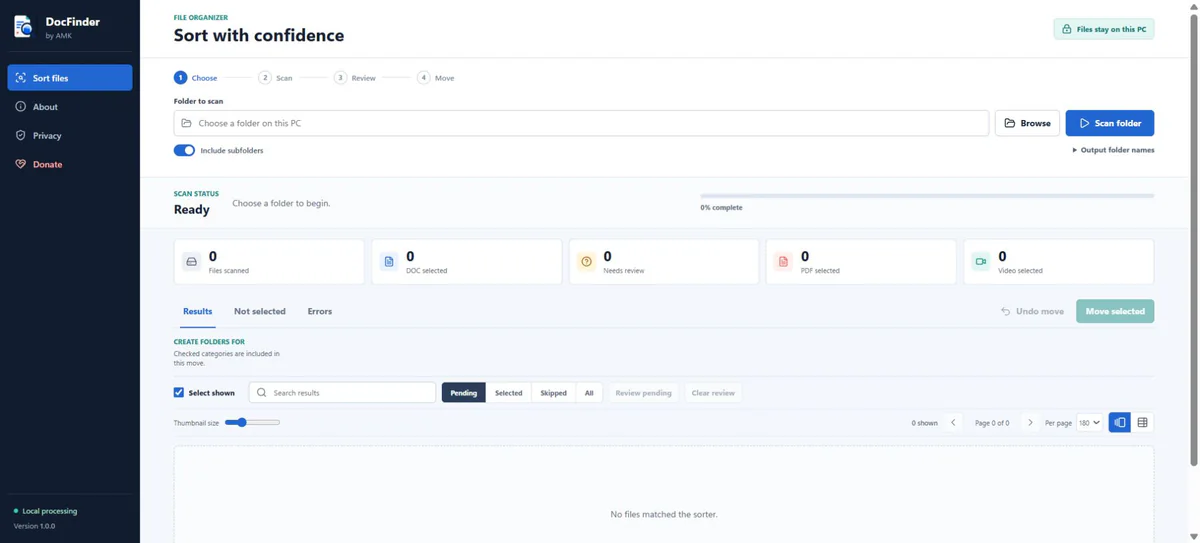Click the Video selected camera icon
This screenshot has height=543, width=1200.
pyautogui.click(x=981, y=262)
